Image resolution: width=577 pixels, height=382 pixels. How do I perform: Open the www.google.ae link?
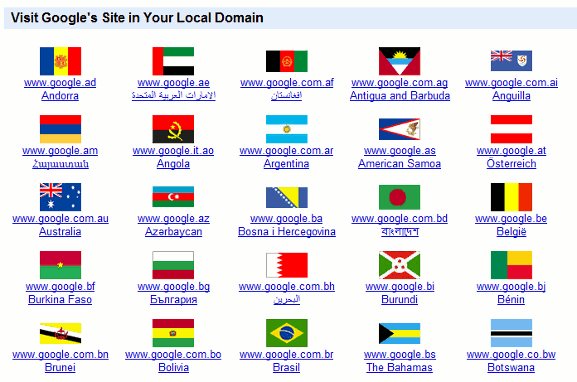[x=173, y=83]
